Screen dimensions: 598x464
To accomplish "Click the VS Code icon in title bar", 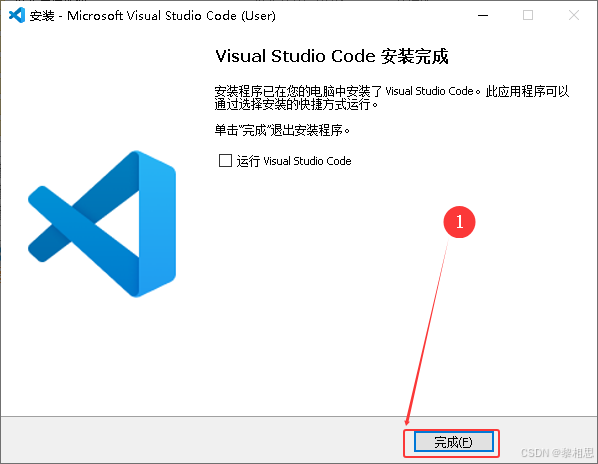I will [17, 15].
